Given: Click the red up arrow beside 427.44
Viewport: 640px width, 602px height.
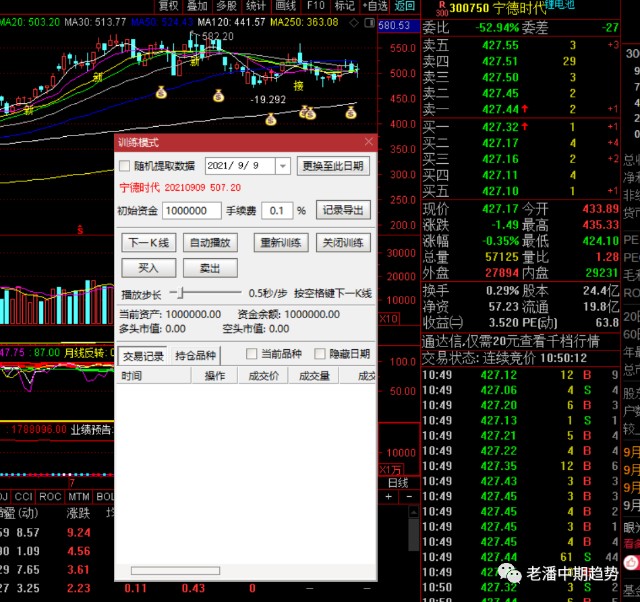Looking at the screenshot, I should (x=524, y=109).
